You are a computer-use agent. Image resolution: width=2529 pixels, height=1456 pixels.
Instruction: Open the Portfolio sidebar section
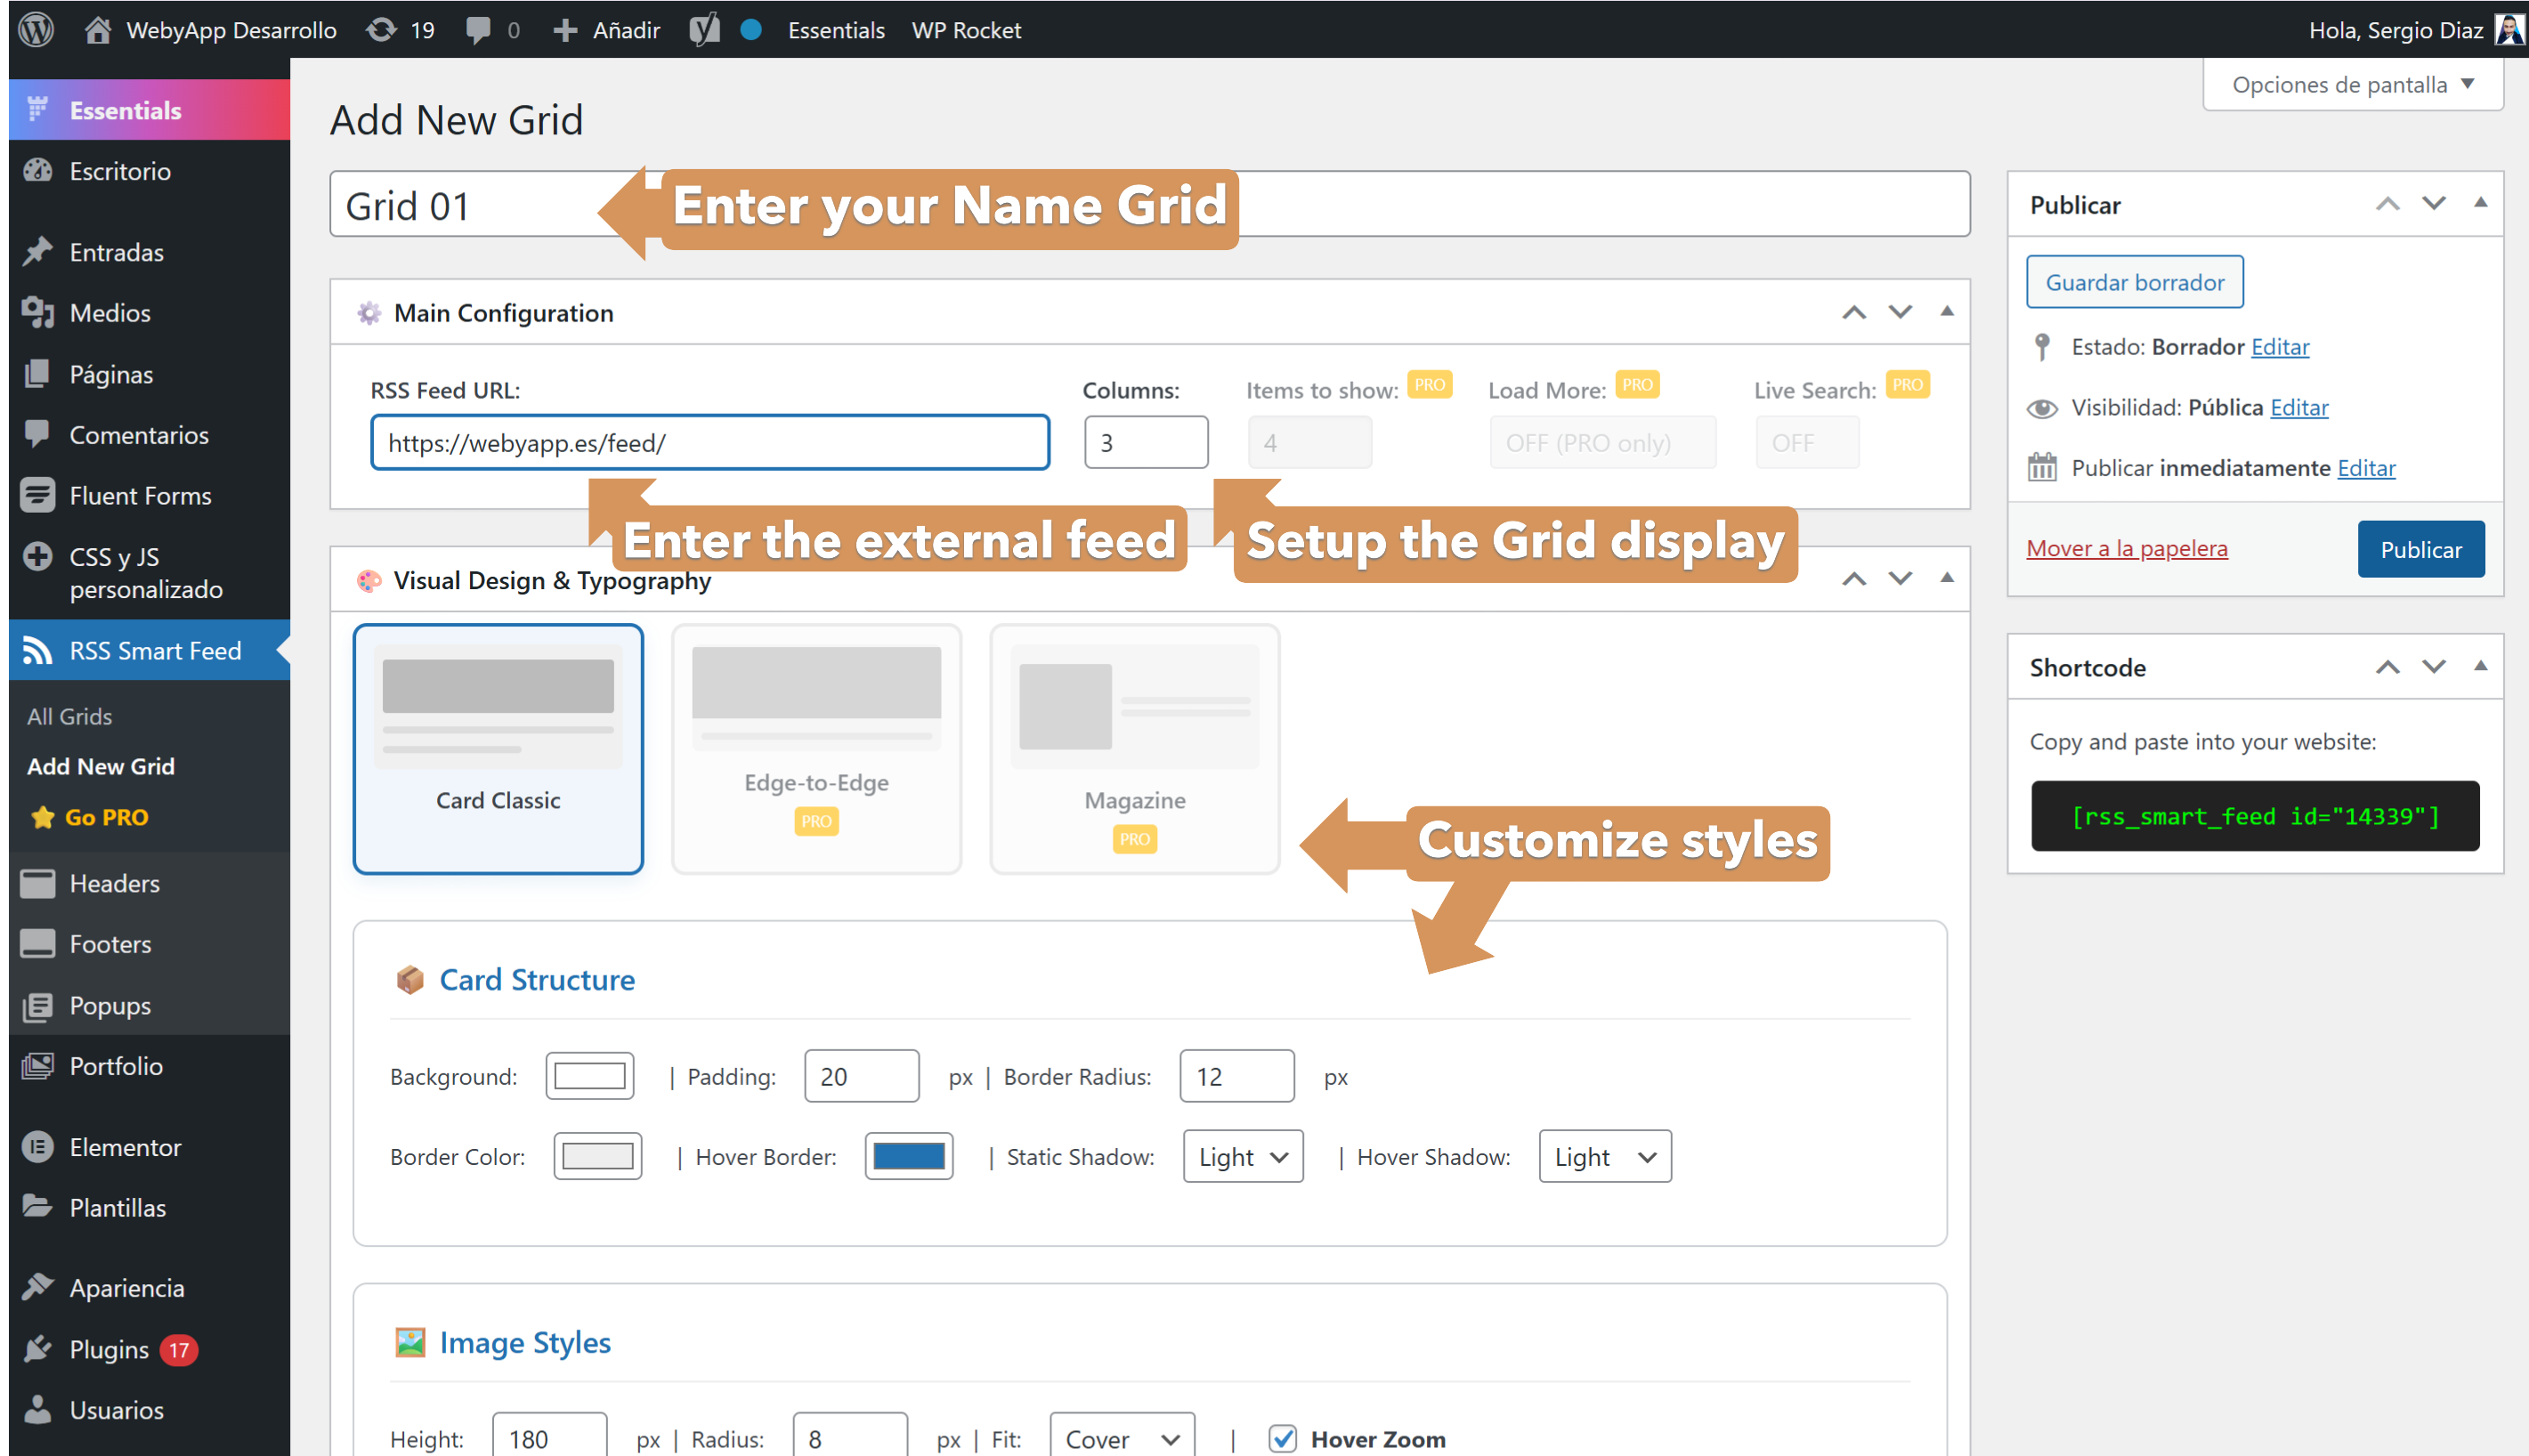116,1066
